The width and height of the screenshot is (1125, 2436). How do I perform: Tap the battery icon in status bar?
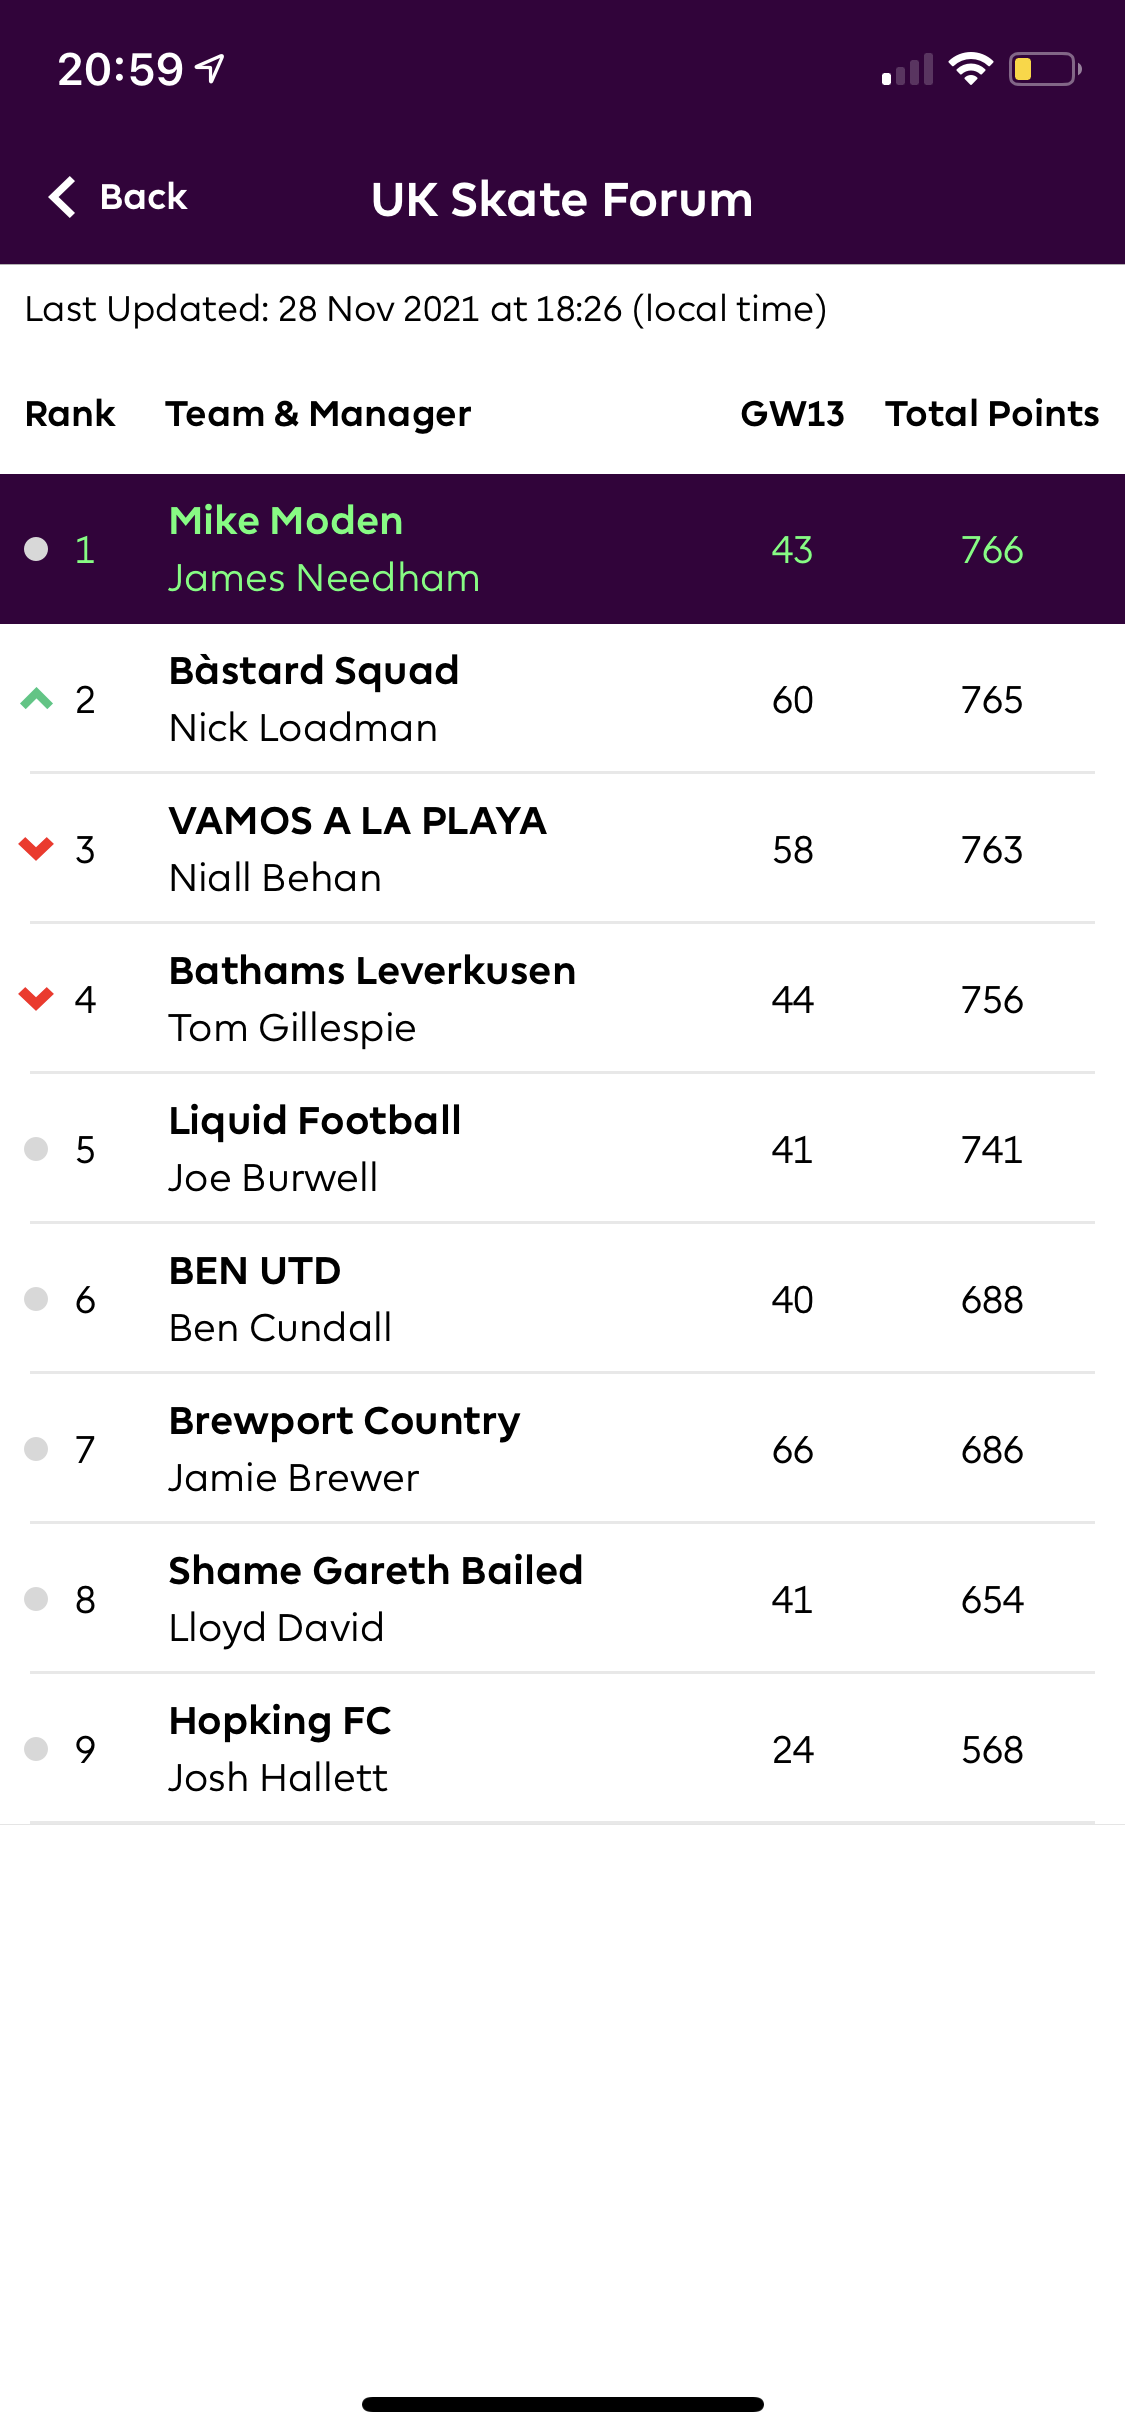[x=1044, y=69]
